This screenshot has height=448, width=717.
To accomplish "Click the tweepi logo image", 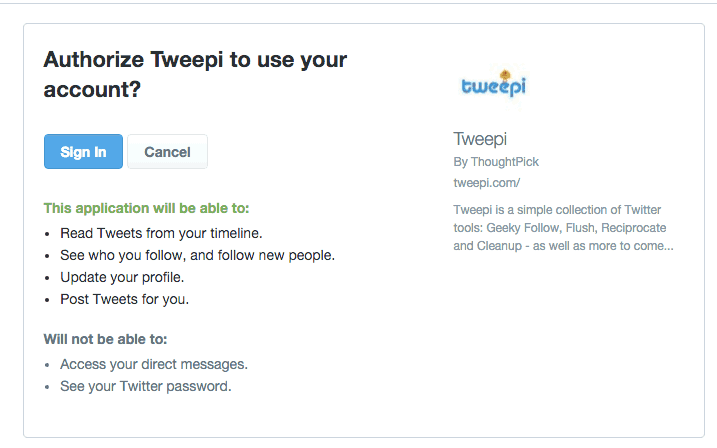I will click(x=494, y=84).
